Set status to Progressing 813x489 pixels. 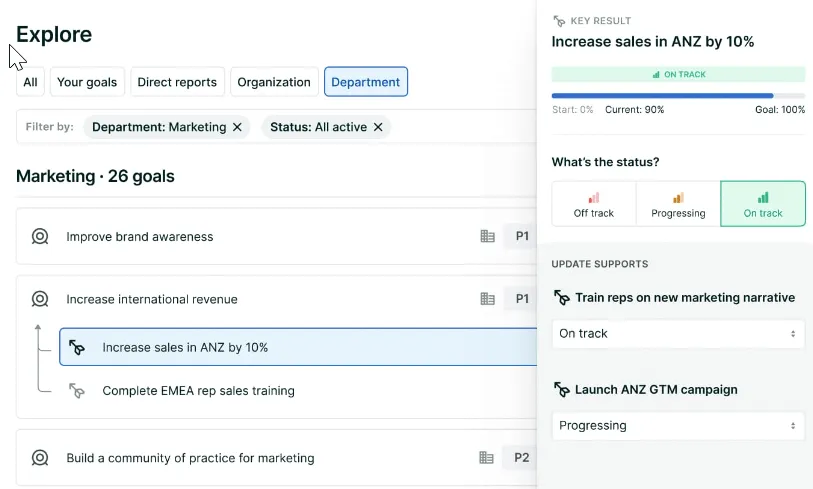[x=678, y=204]
